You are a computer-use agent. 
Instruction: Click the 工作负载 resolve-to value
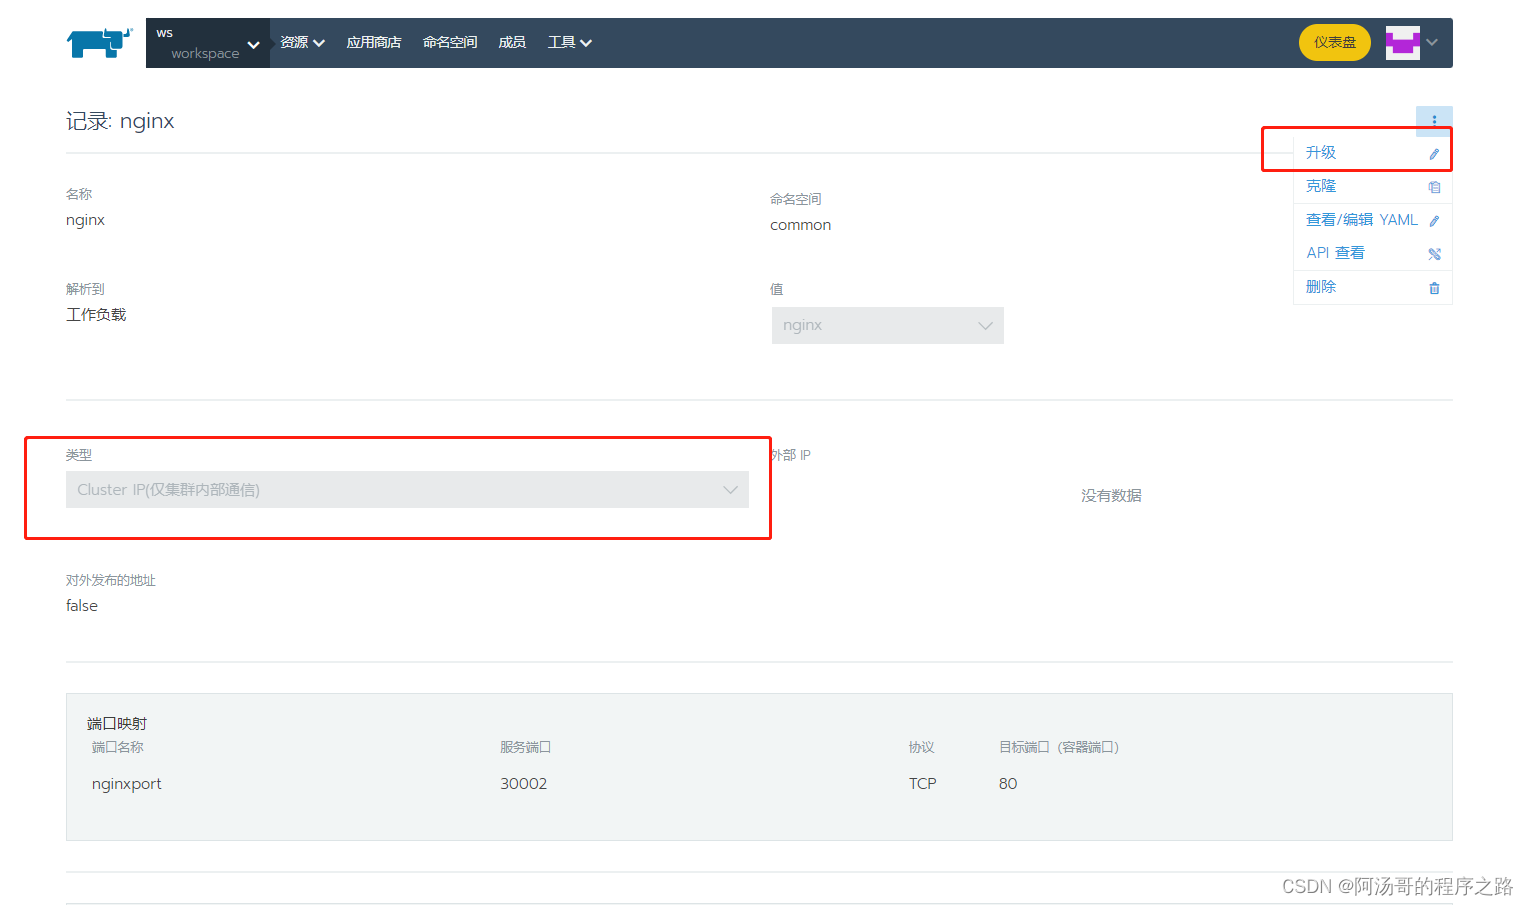[x=96, y=315]
